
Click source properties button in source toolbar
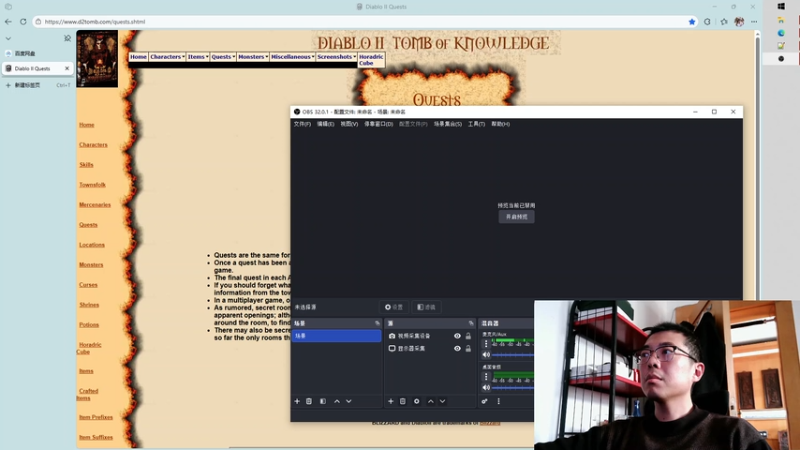tap(394, 307)
